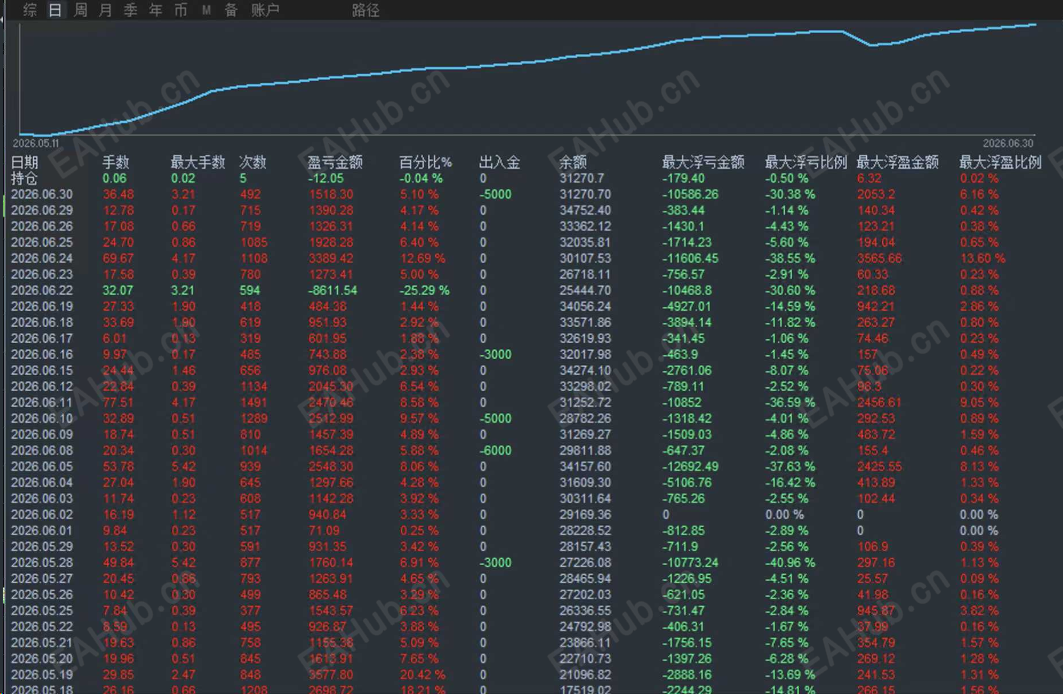Click the percentage 20.42 %
Image resolution: width=1063 pixels, height=694 pixels.
(422, 675)
